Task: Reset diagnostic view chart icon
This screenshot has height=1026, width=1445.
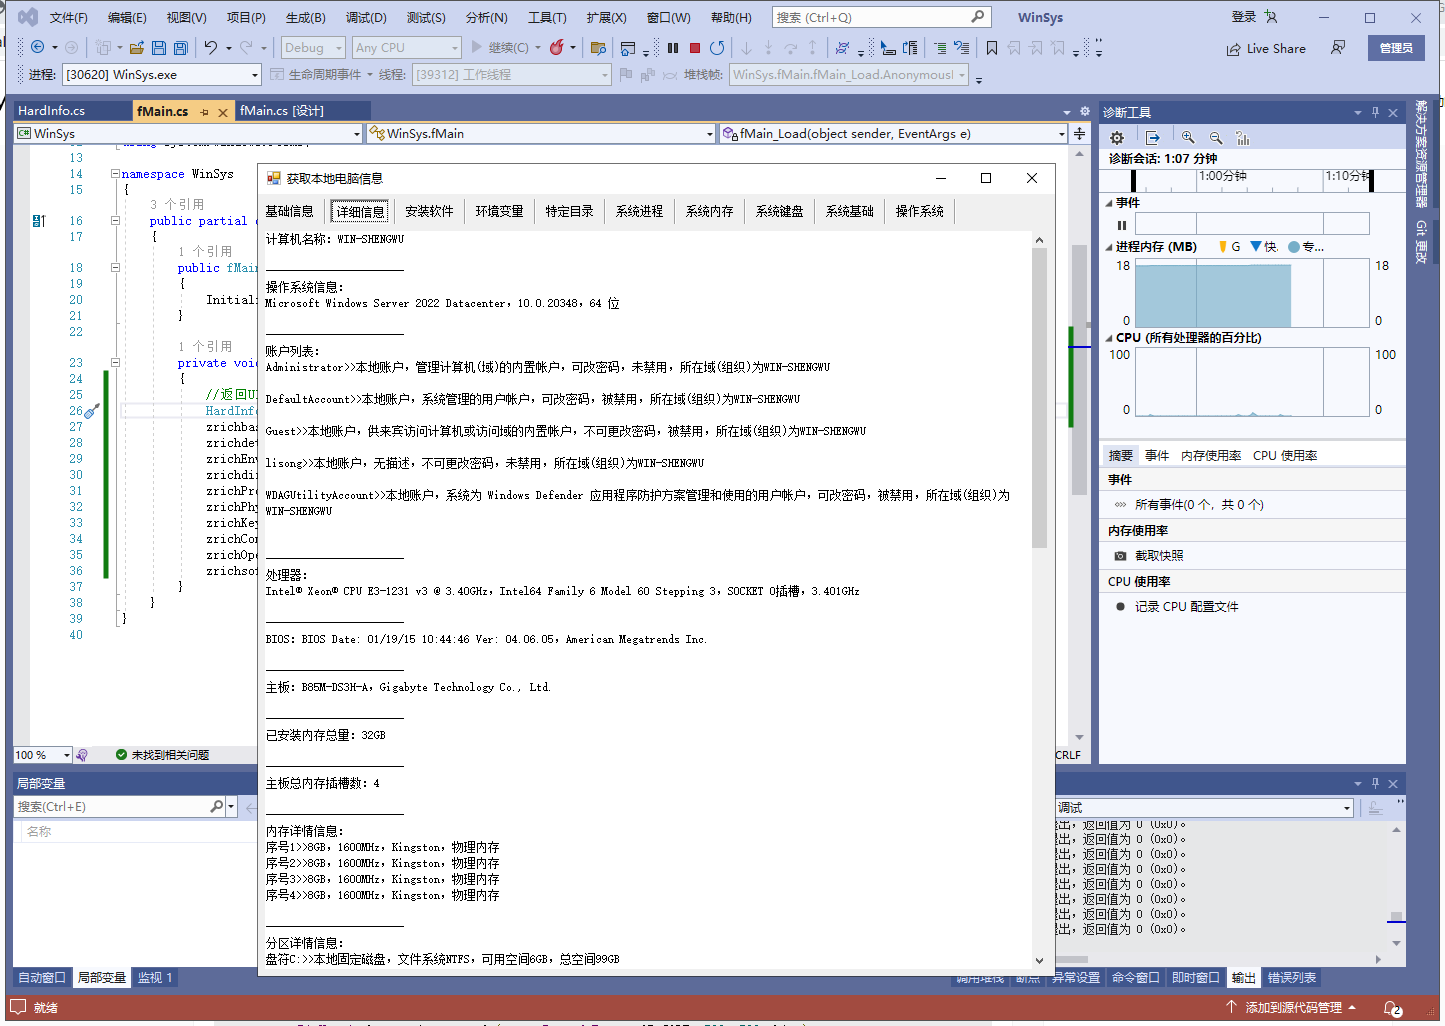Action: pos(1243,138)
